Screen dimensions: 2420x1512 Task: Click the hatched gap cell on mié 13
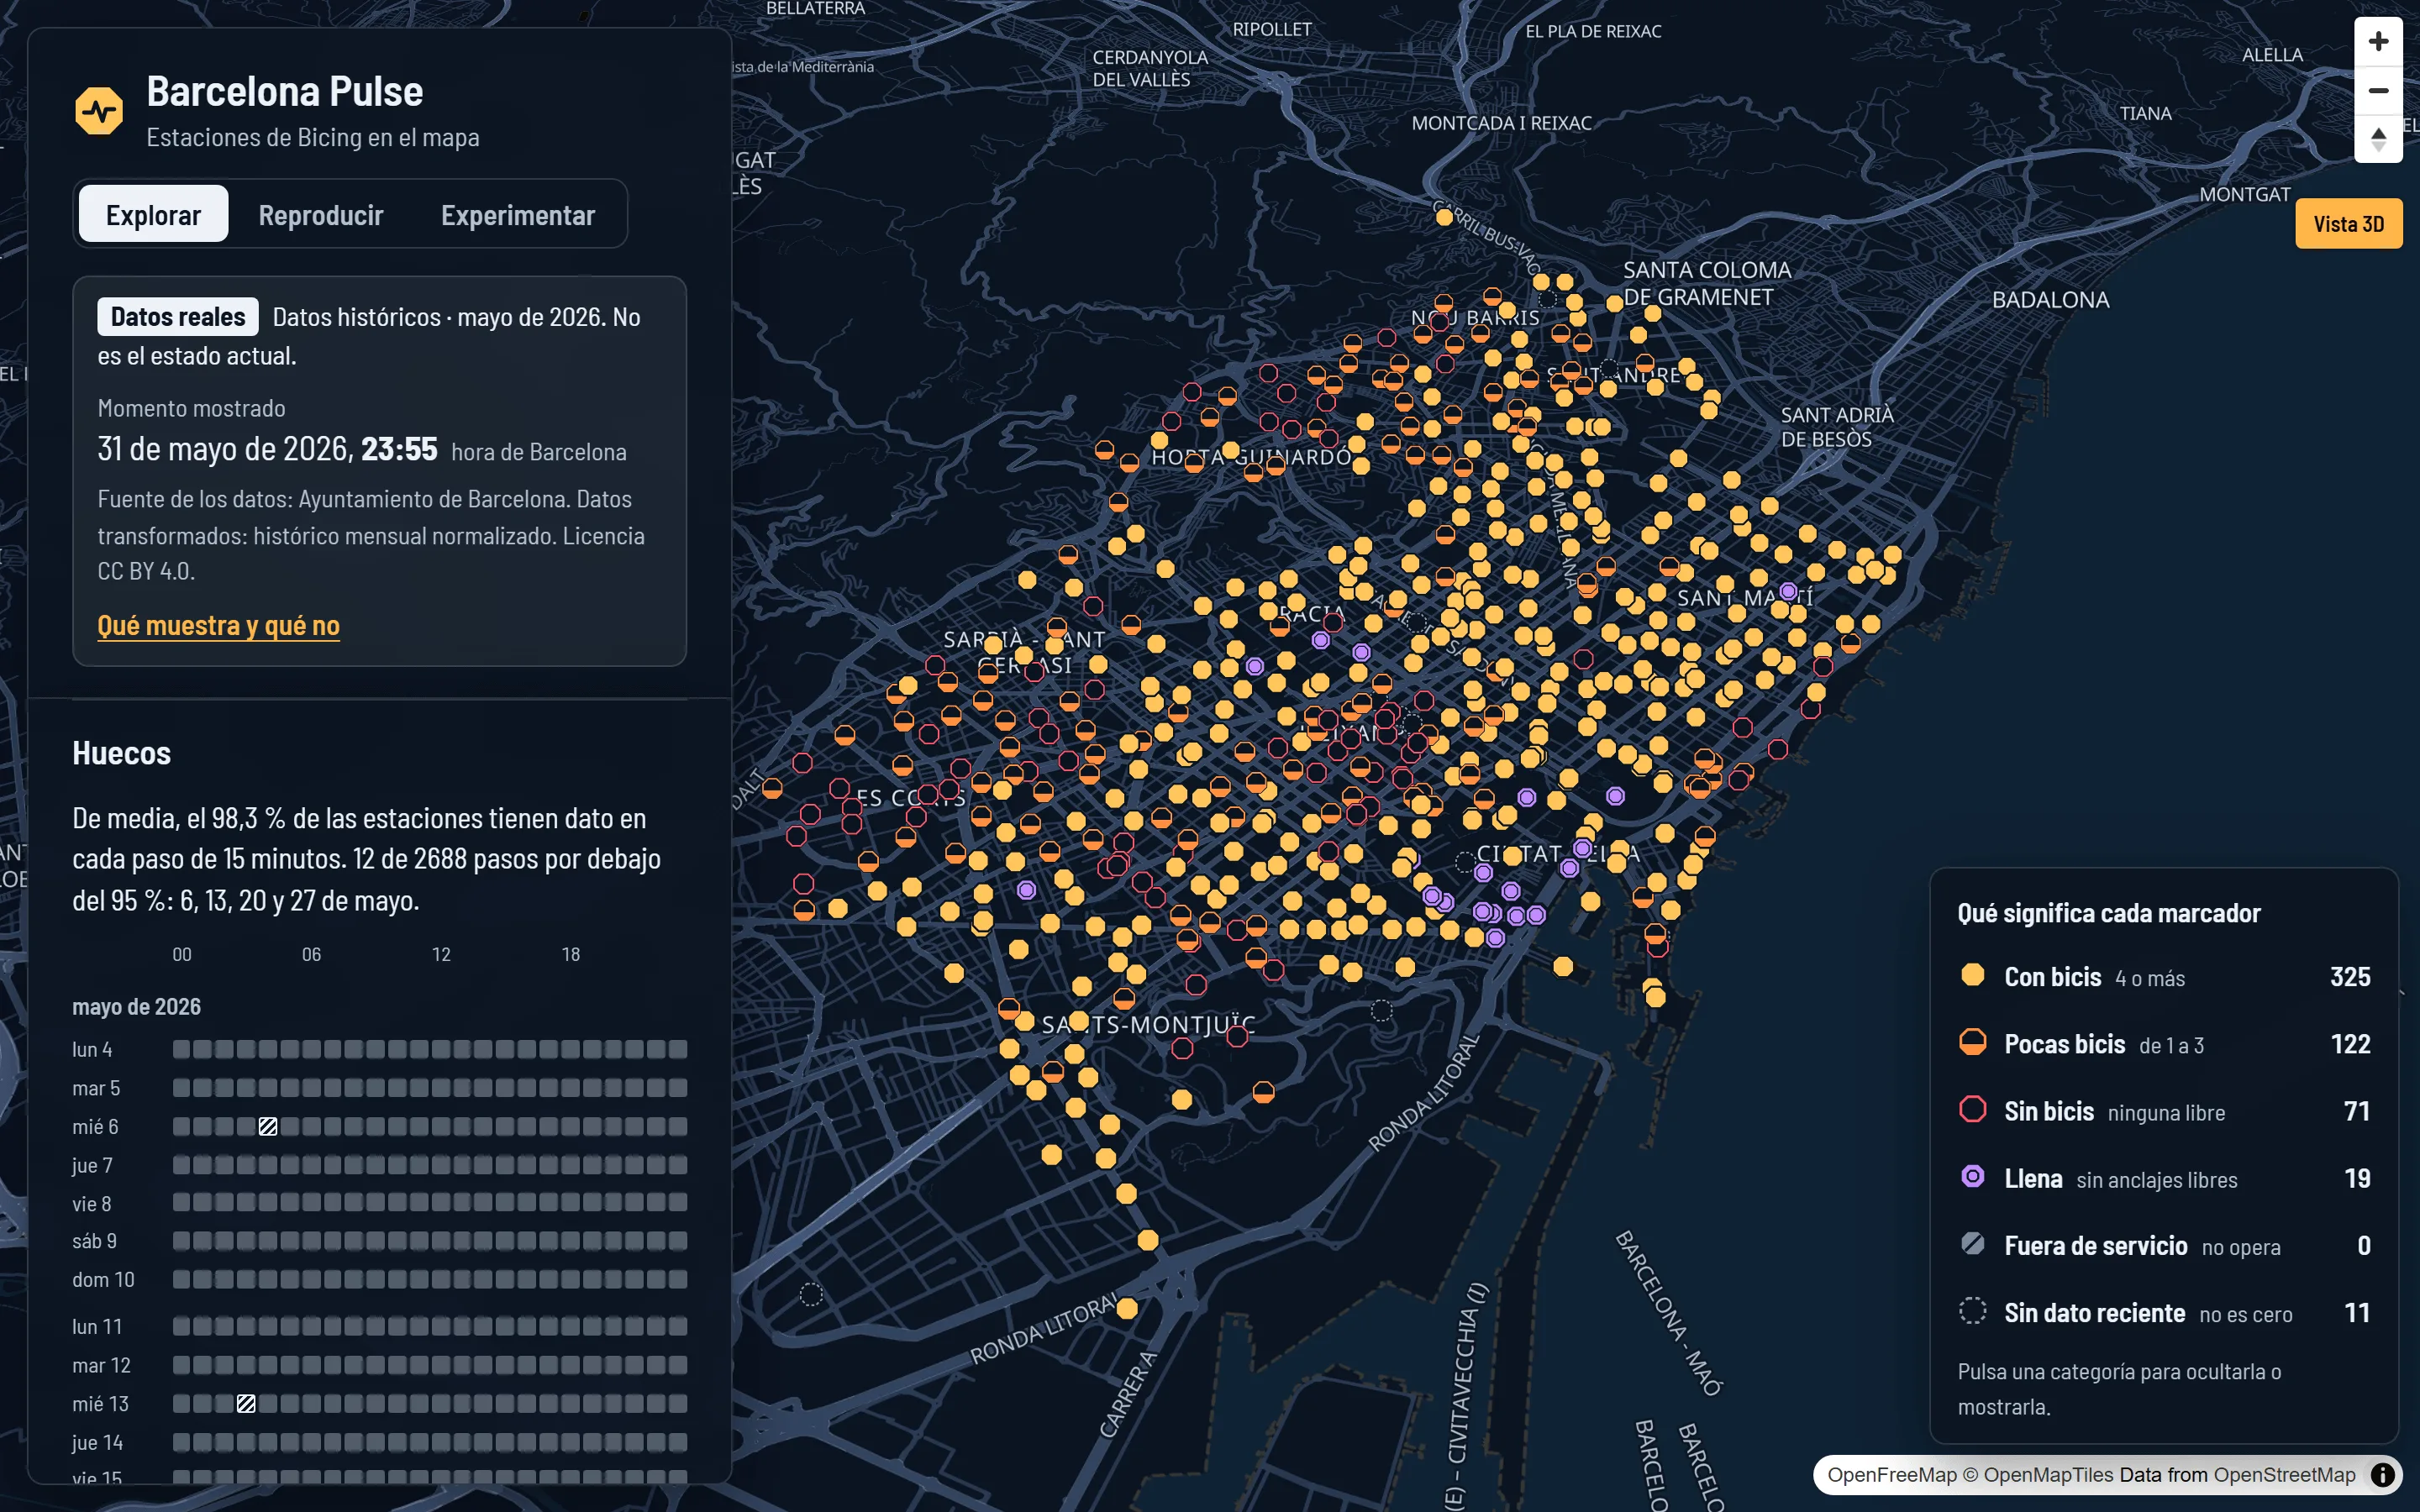click(x=246, y=1403)
